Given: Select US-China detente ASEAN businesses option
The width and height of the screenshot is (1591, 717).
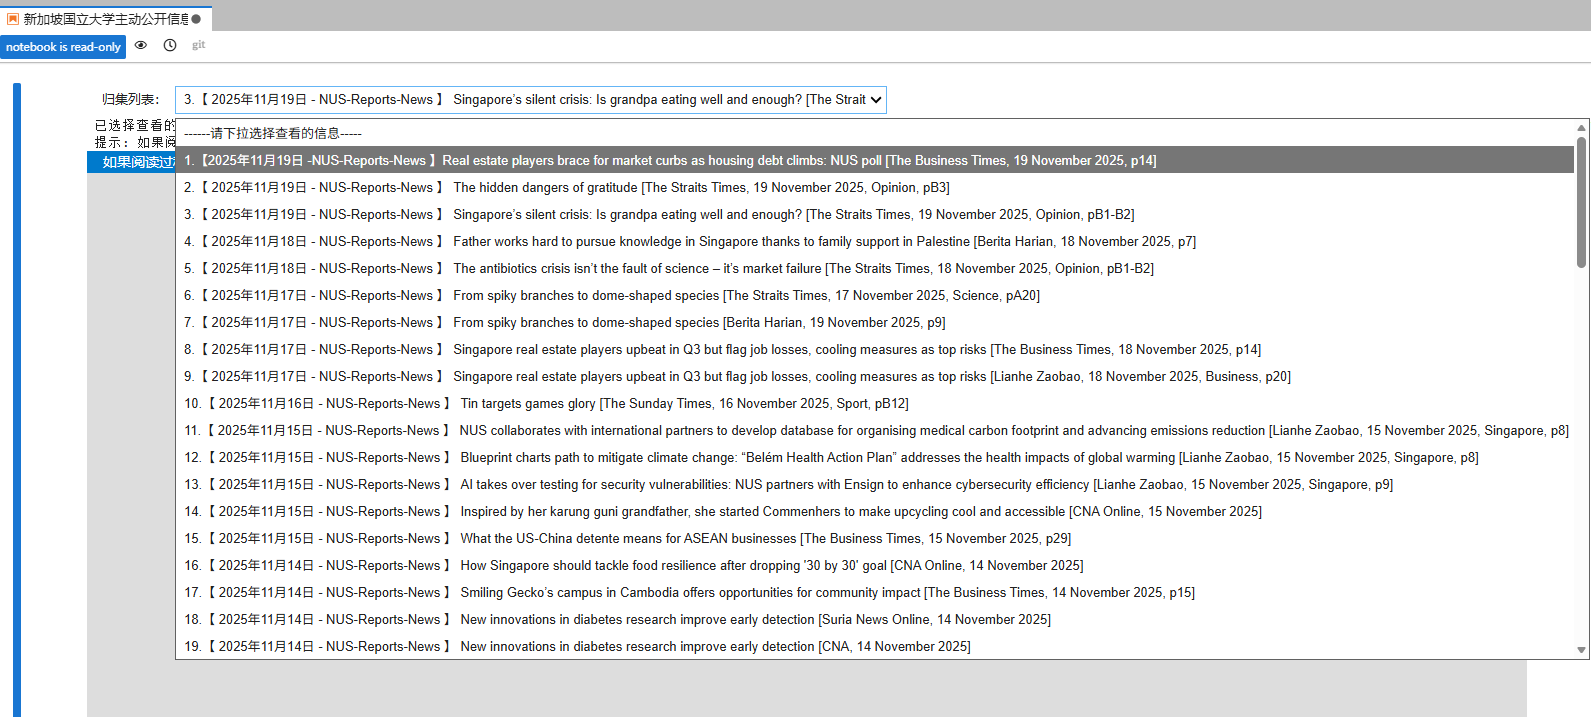Looking at the screenshot, I should [x=875, y=538].
